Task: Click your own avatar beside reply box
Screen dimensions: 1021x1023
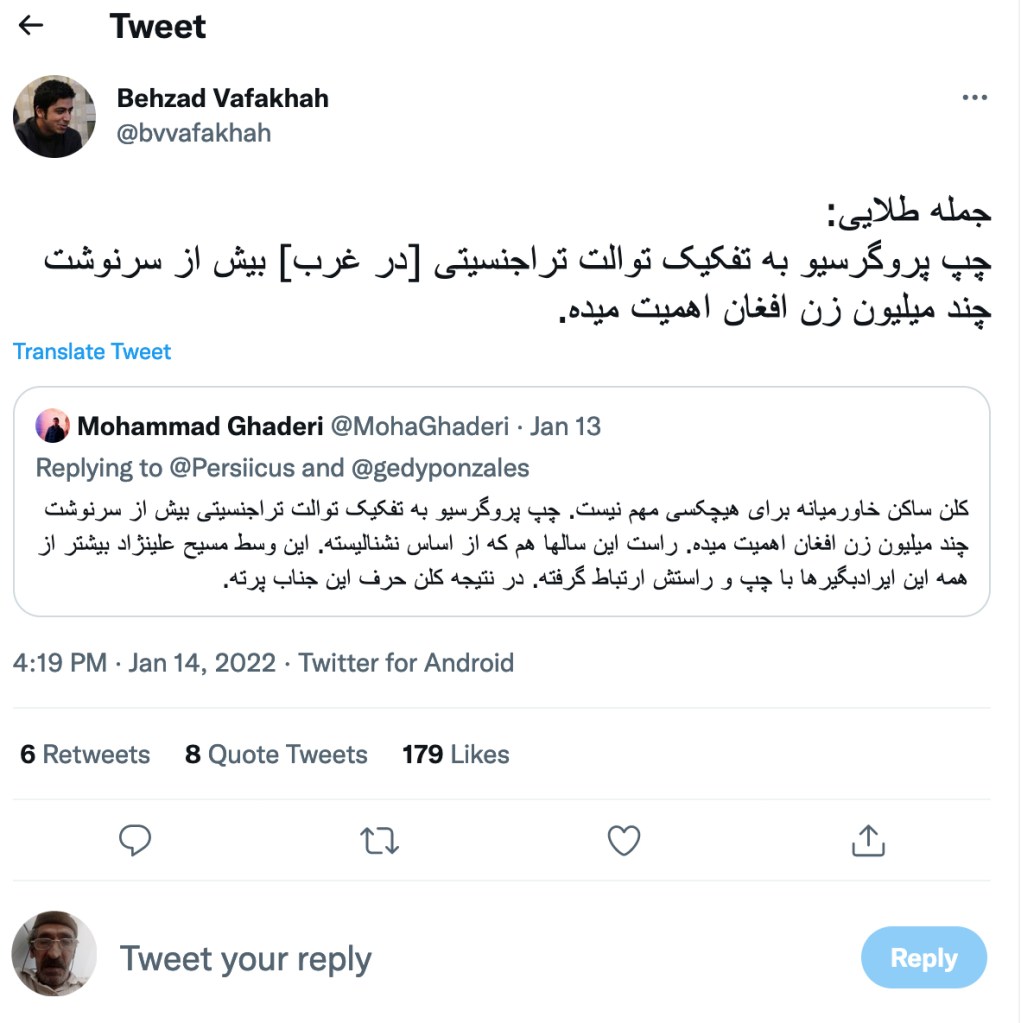Action: click(54, 953)
